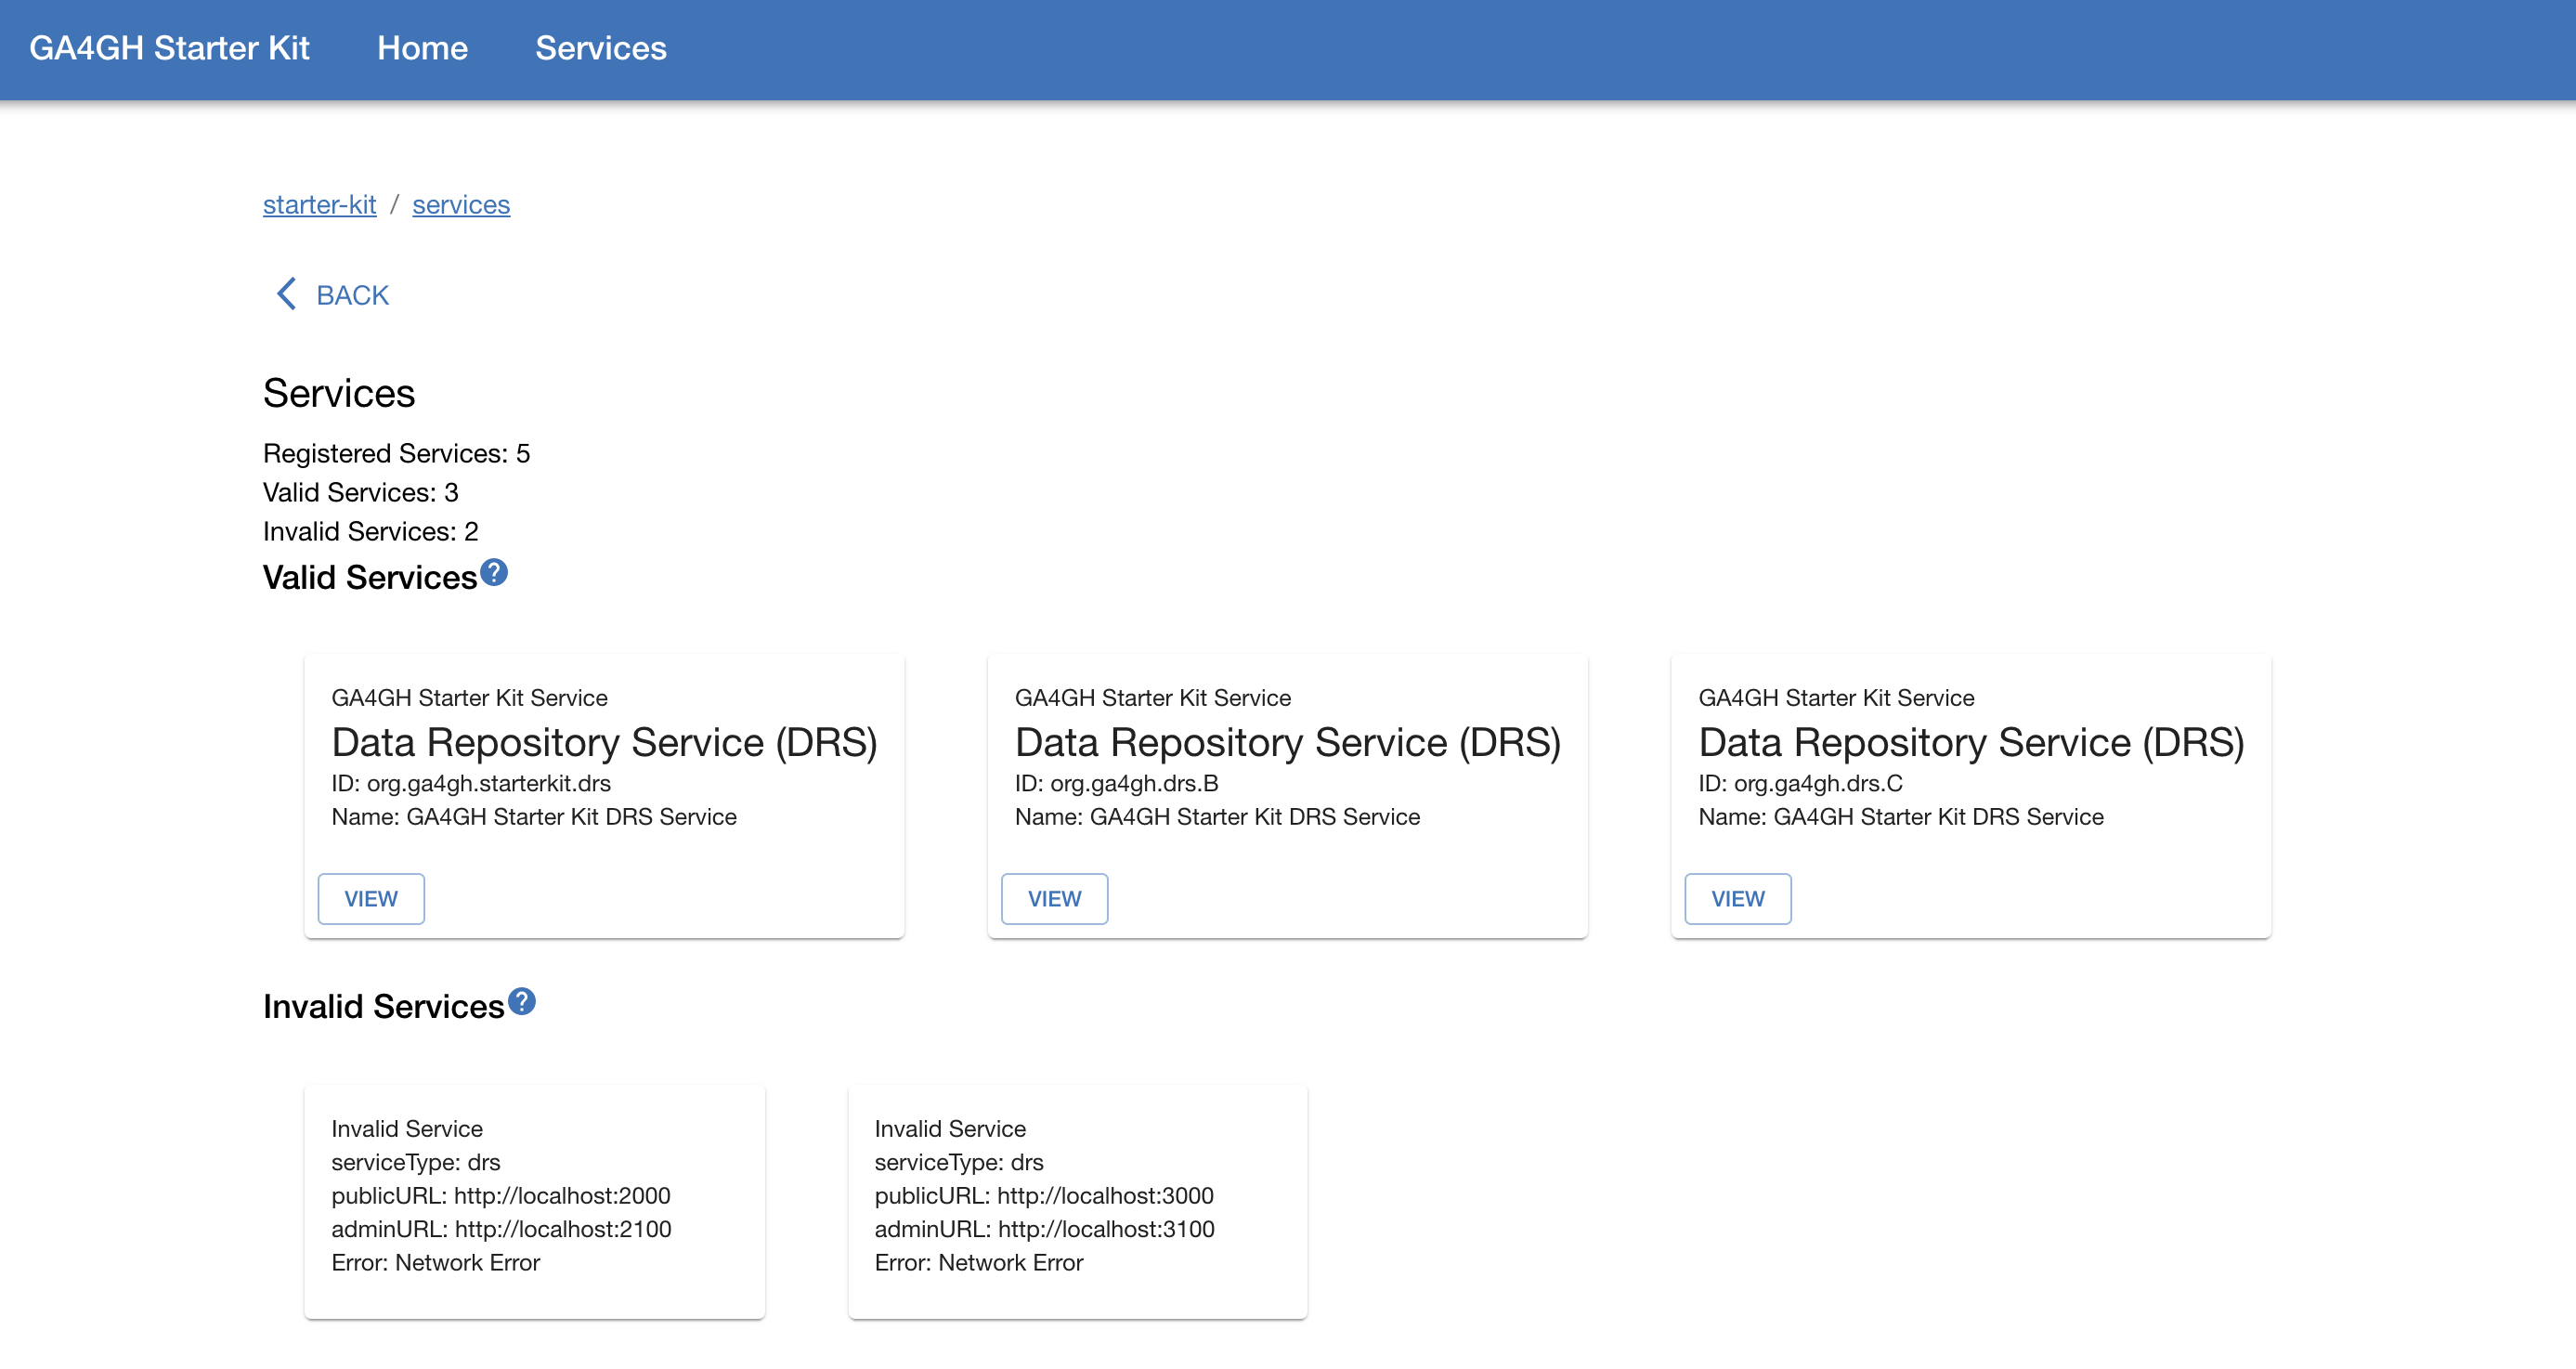Switch to the Services navigation item
Screen dimensions: 2576x1369
(x=600, y=47)
